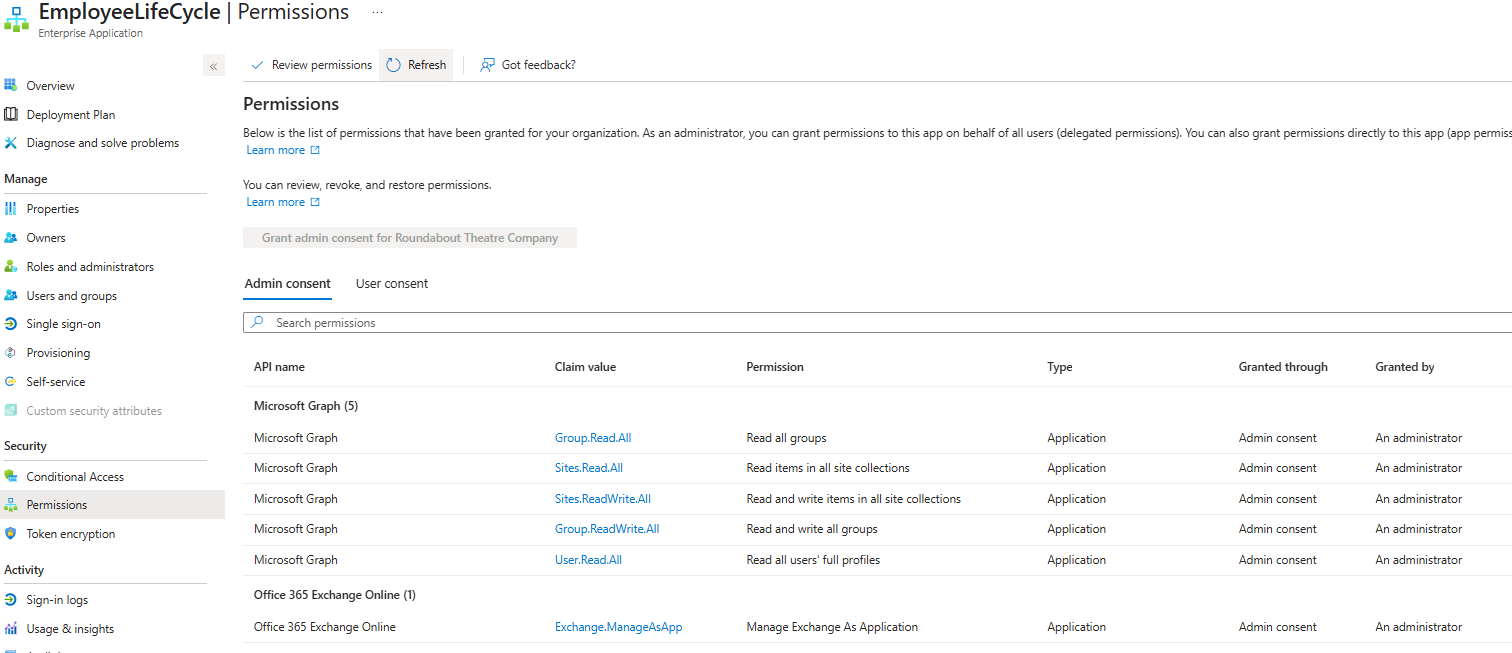Open the Exchange.ManageAsApp claim value link
This screenshot has height=653, width=1512.
tap(619, 627)
